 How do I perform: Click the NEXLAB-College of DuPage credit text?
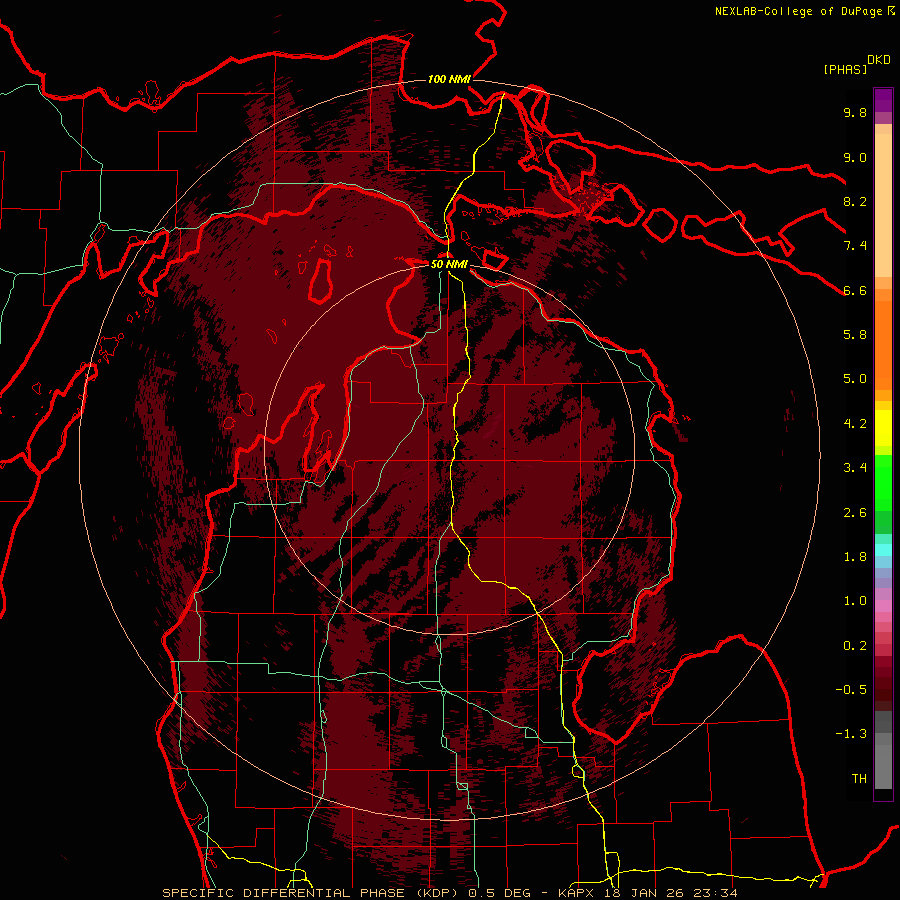click(x=798, y=11)
